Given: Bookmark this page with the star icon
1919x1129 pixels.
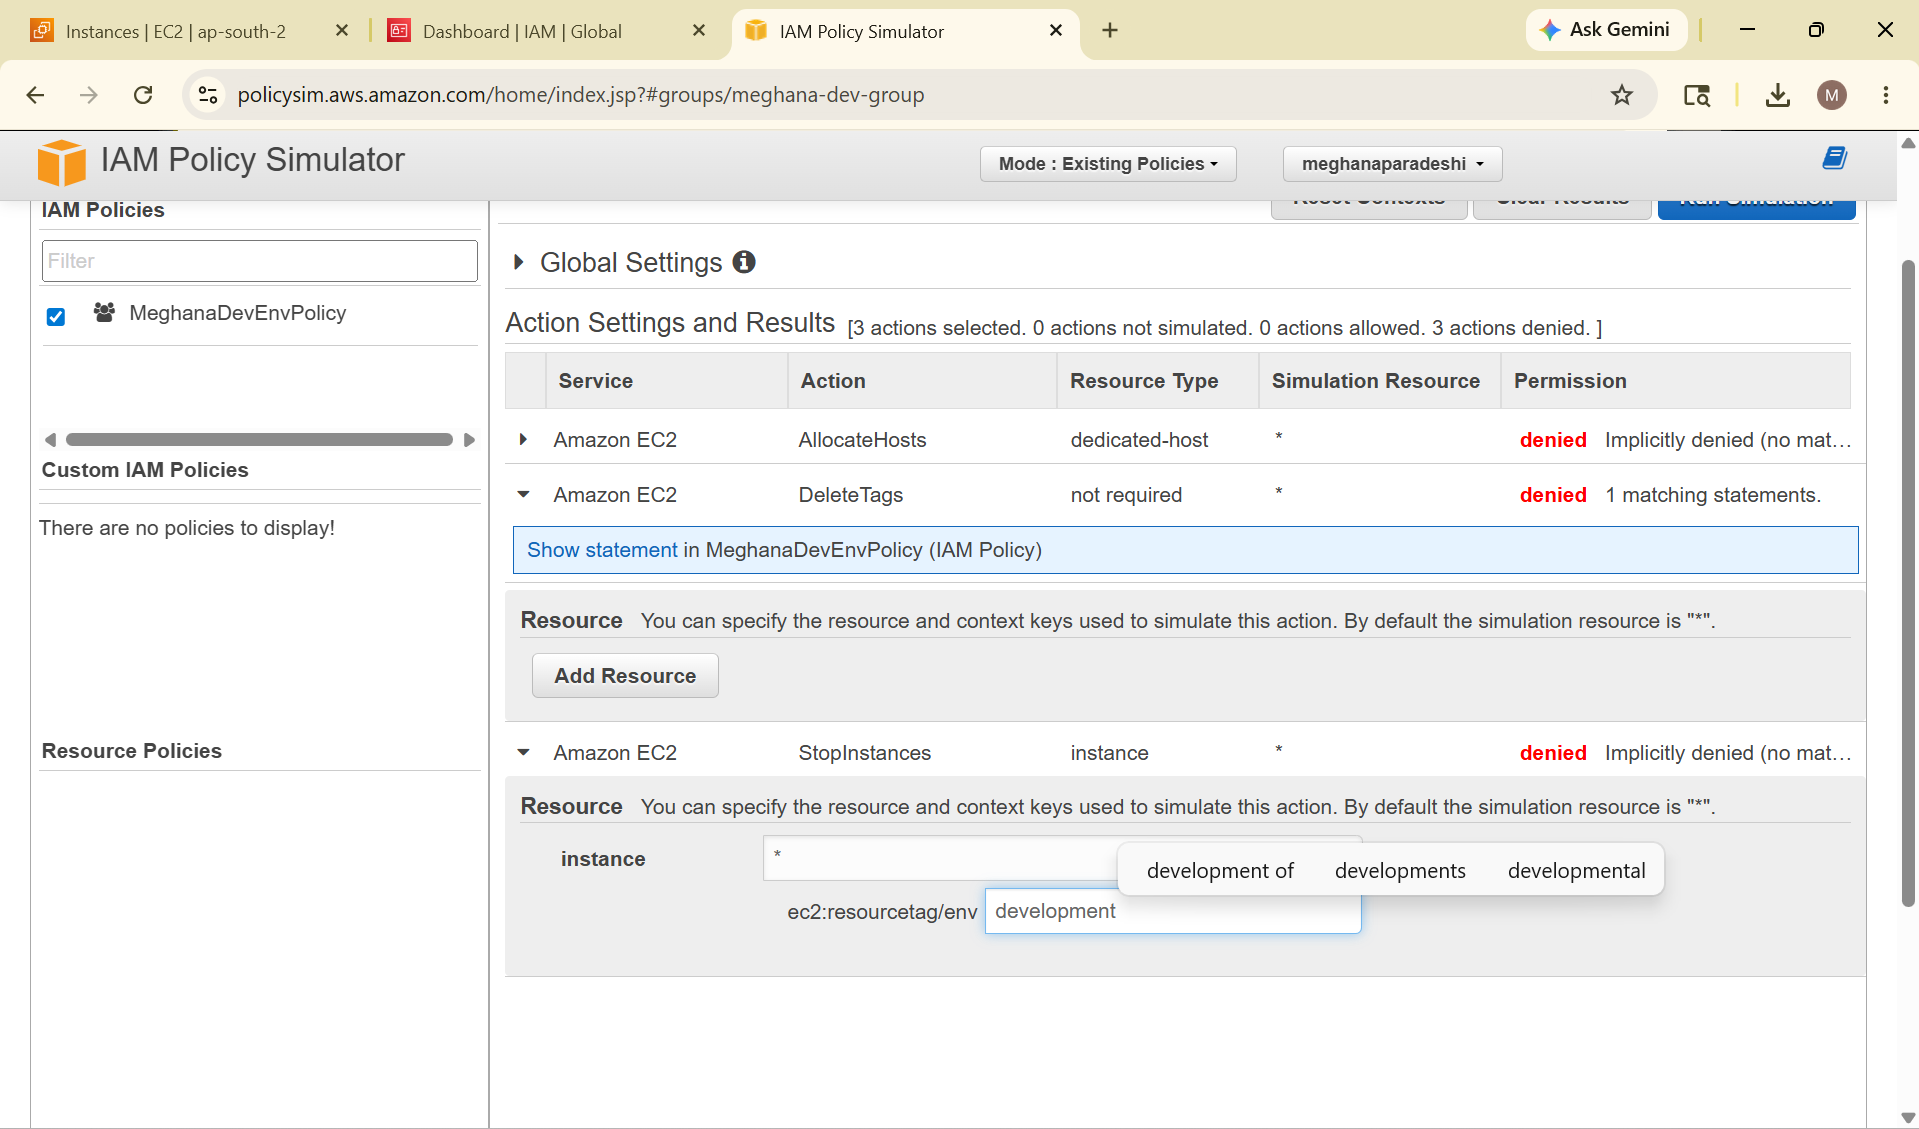Looking at the screenshot, I should tap(1622, 95).
